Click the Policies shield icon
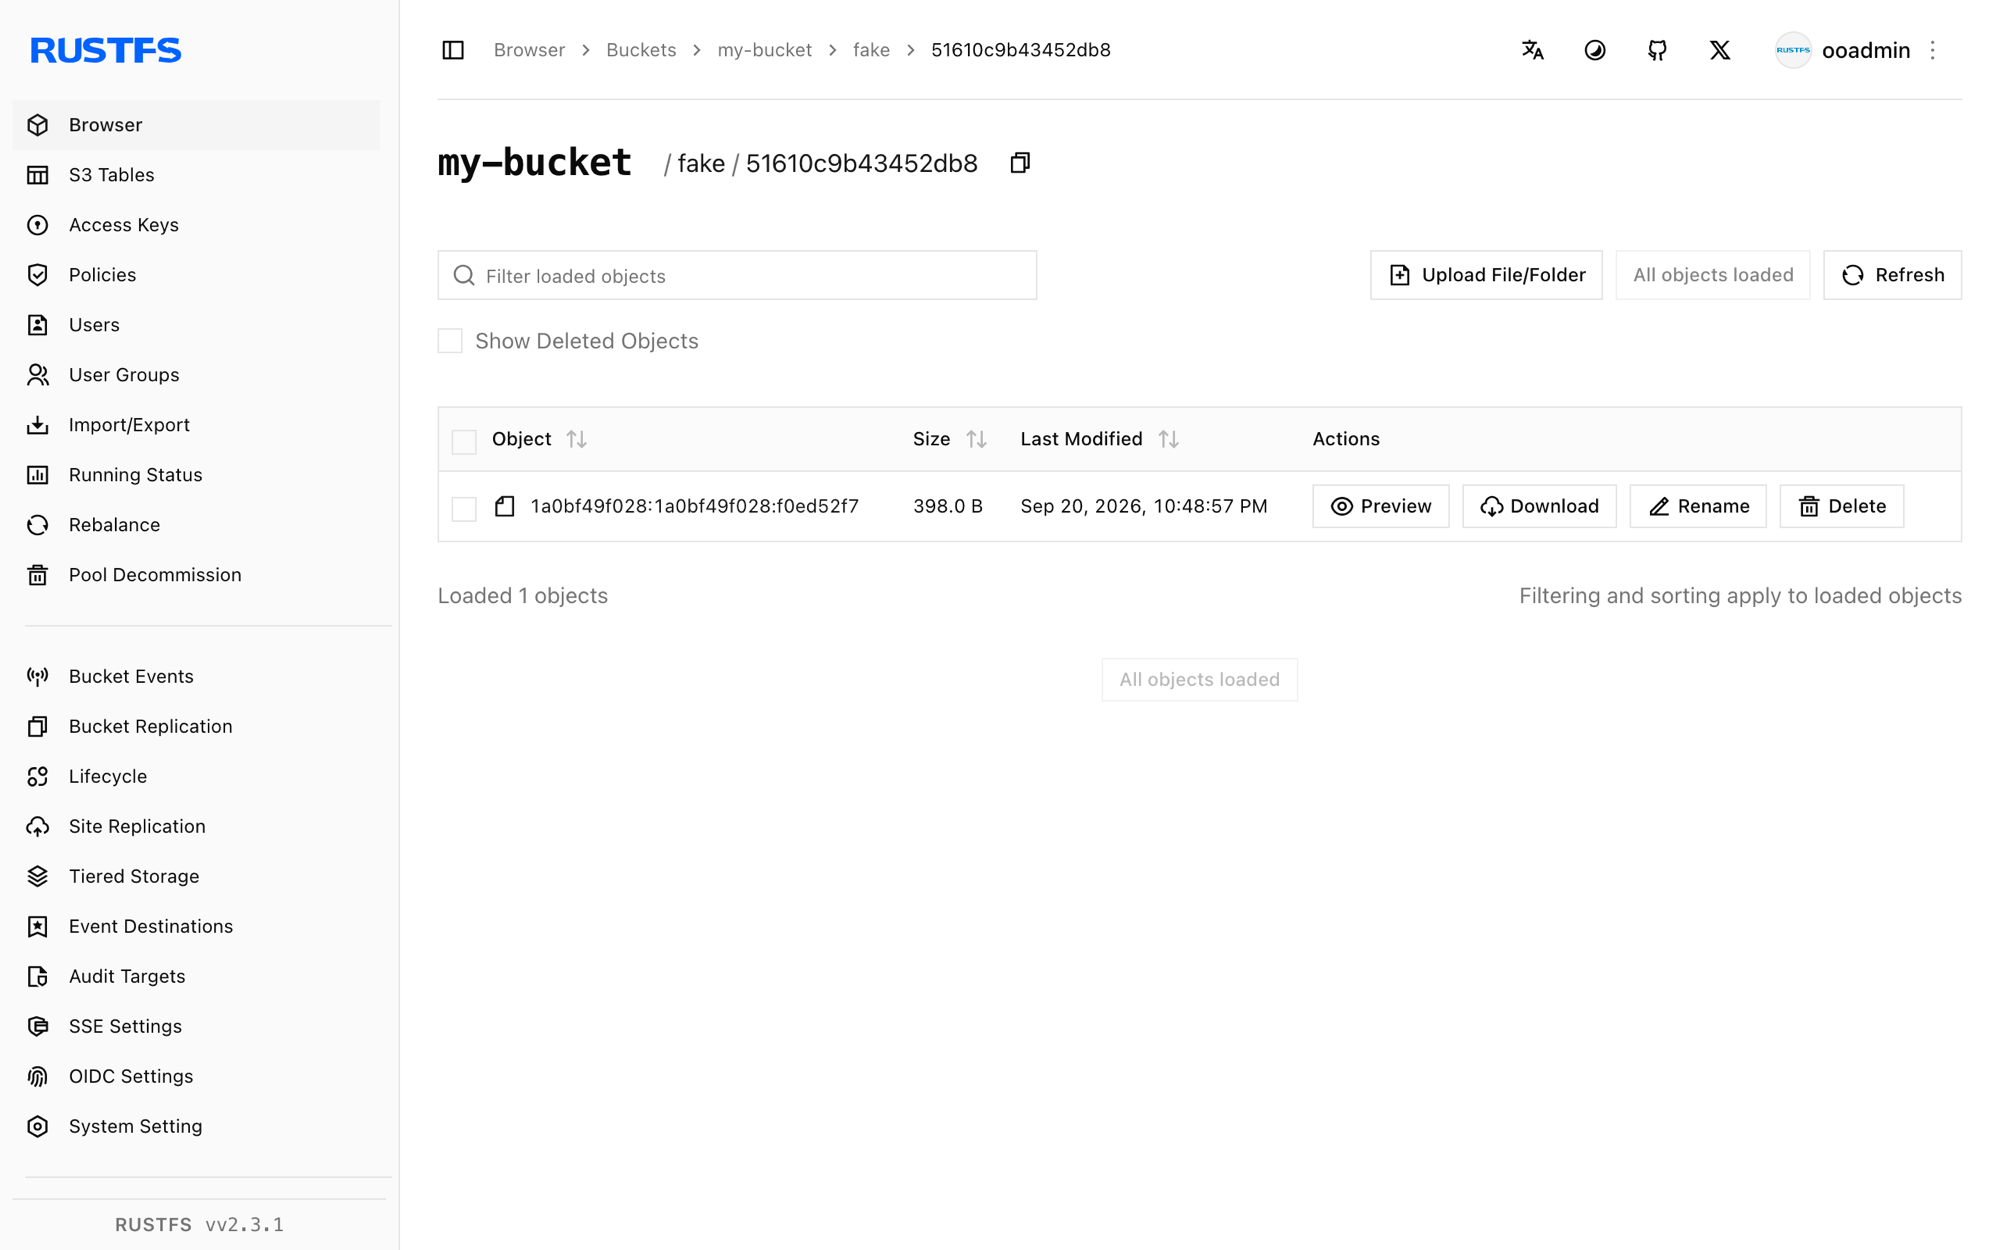This screenshot has width=2000, height=1250. [38, 275]
